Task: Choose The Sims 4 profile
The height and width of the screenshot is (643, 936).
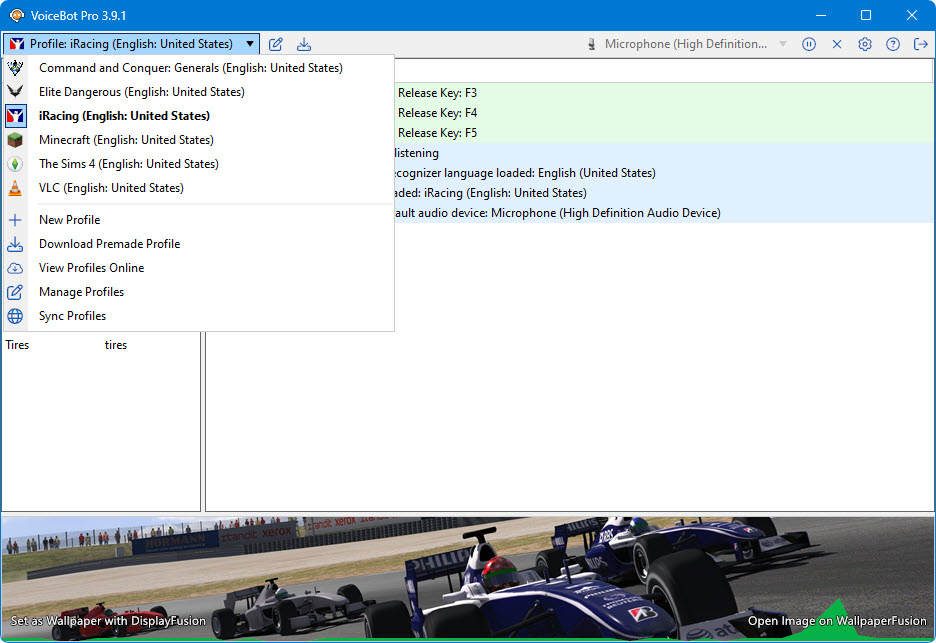Action: pos(128,164)
